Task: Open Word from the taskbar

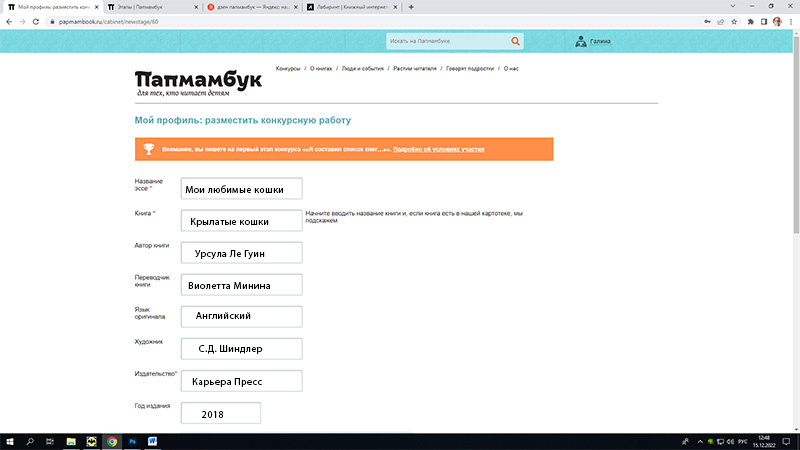Action: pos(153,440)
